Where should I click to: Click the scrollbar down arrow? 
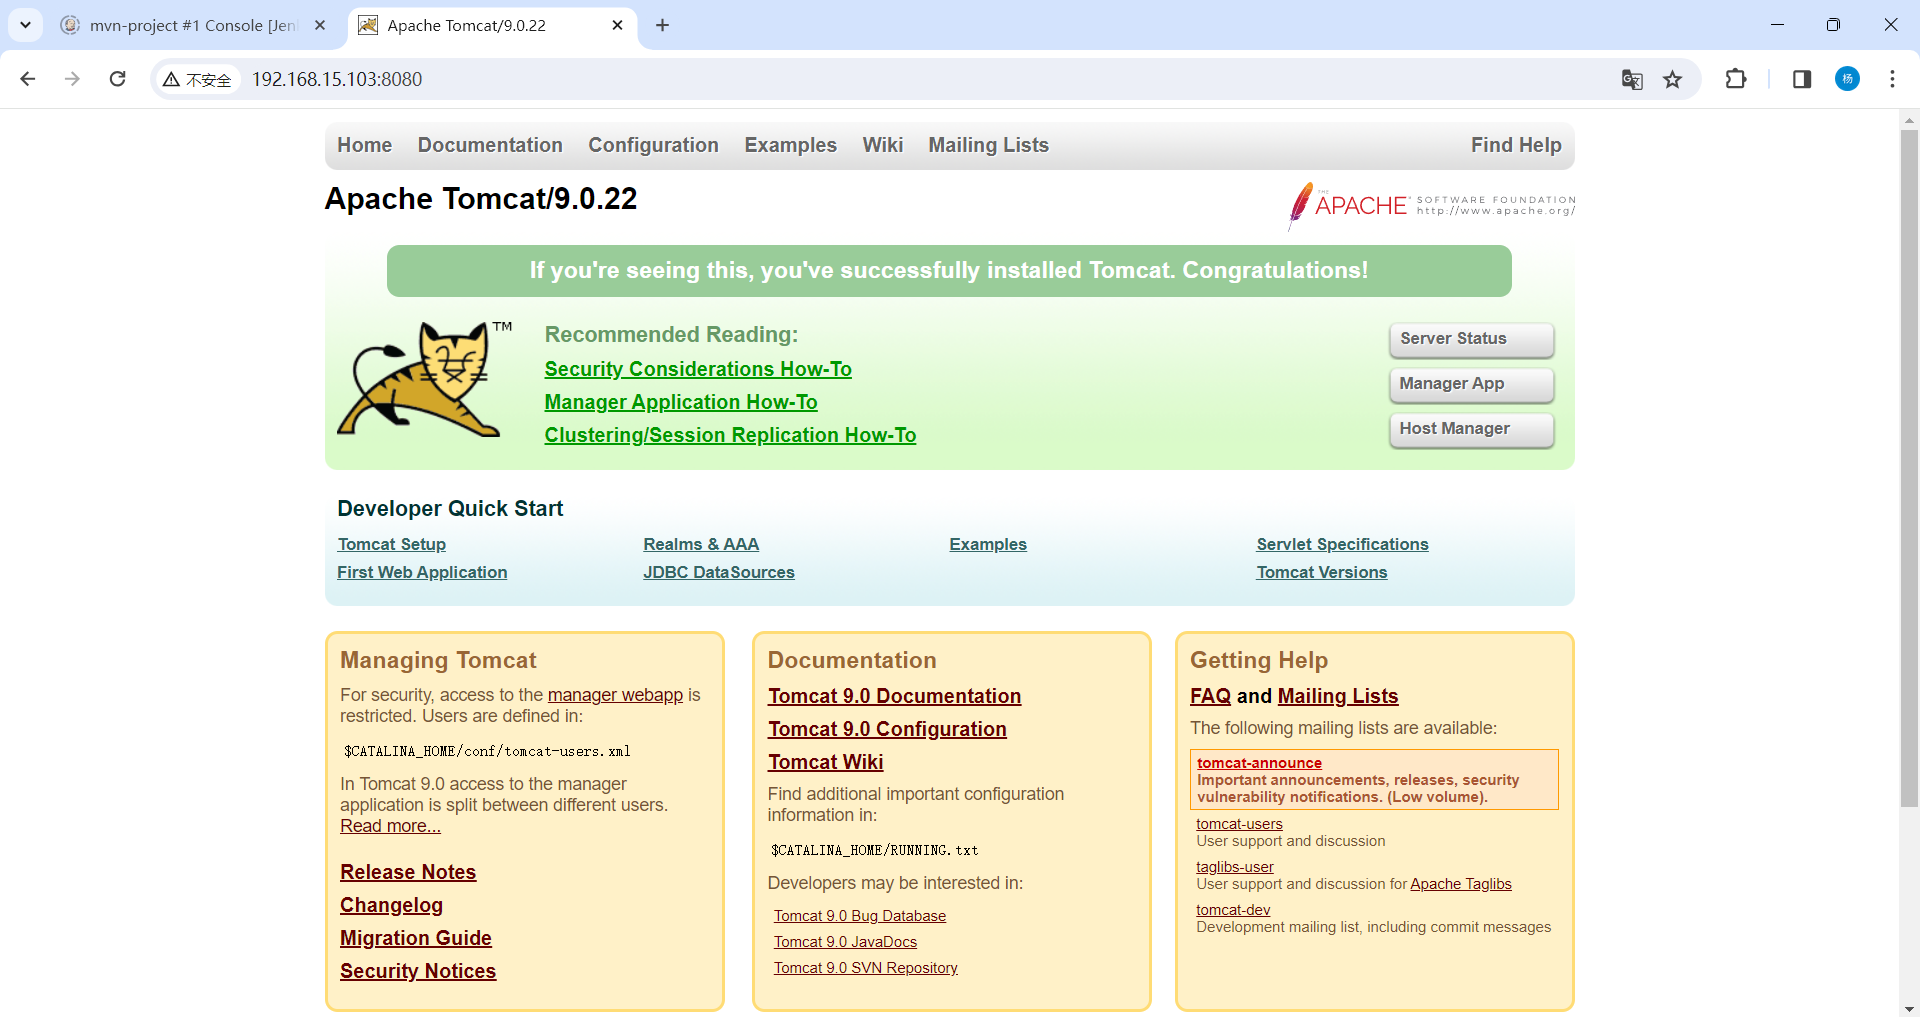(x=1909, y=1008)
